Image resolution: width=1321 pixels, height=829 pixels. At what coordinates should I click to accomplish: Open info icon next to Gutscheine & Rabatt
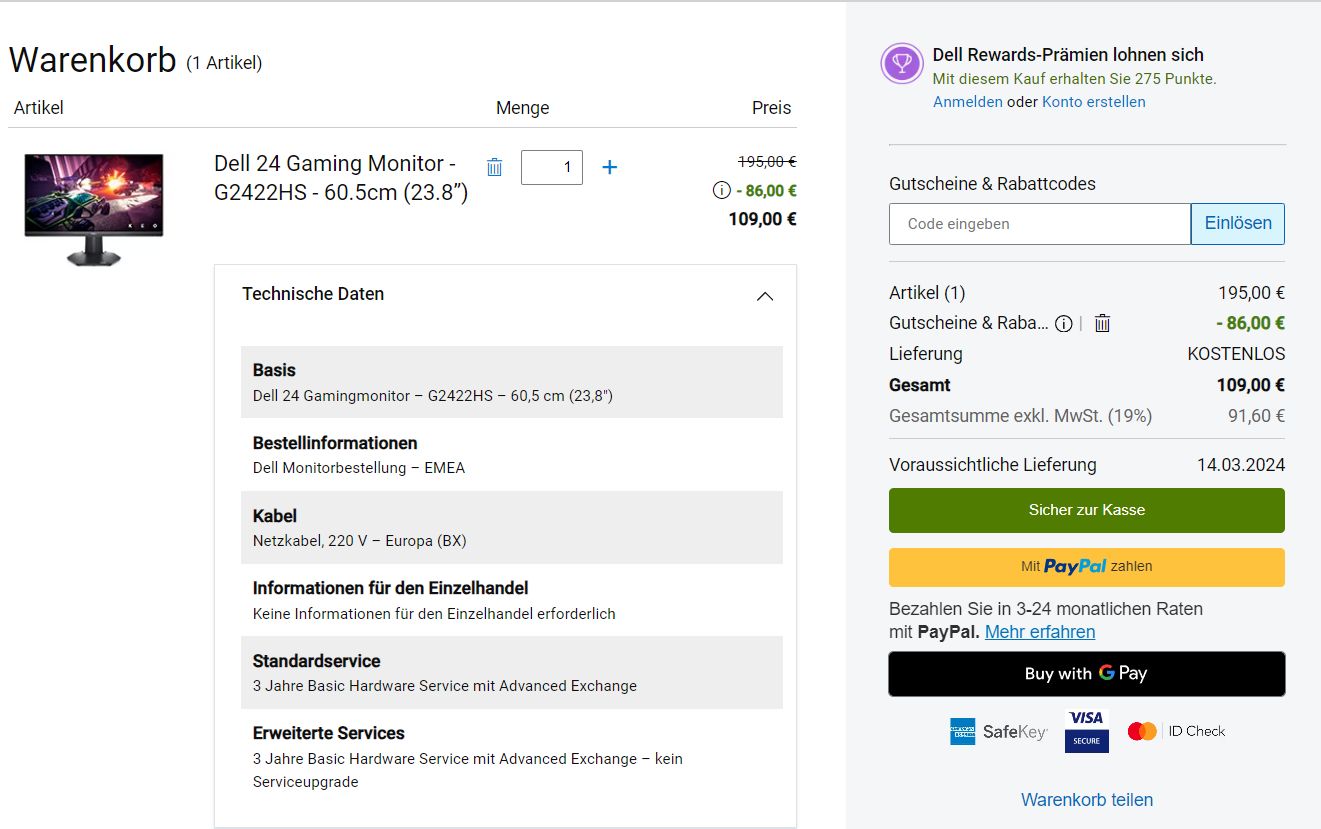(x=1064, y=323)
